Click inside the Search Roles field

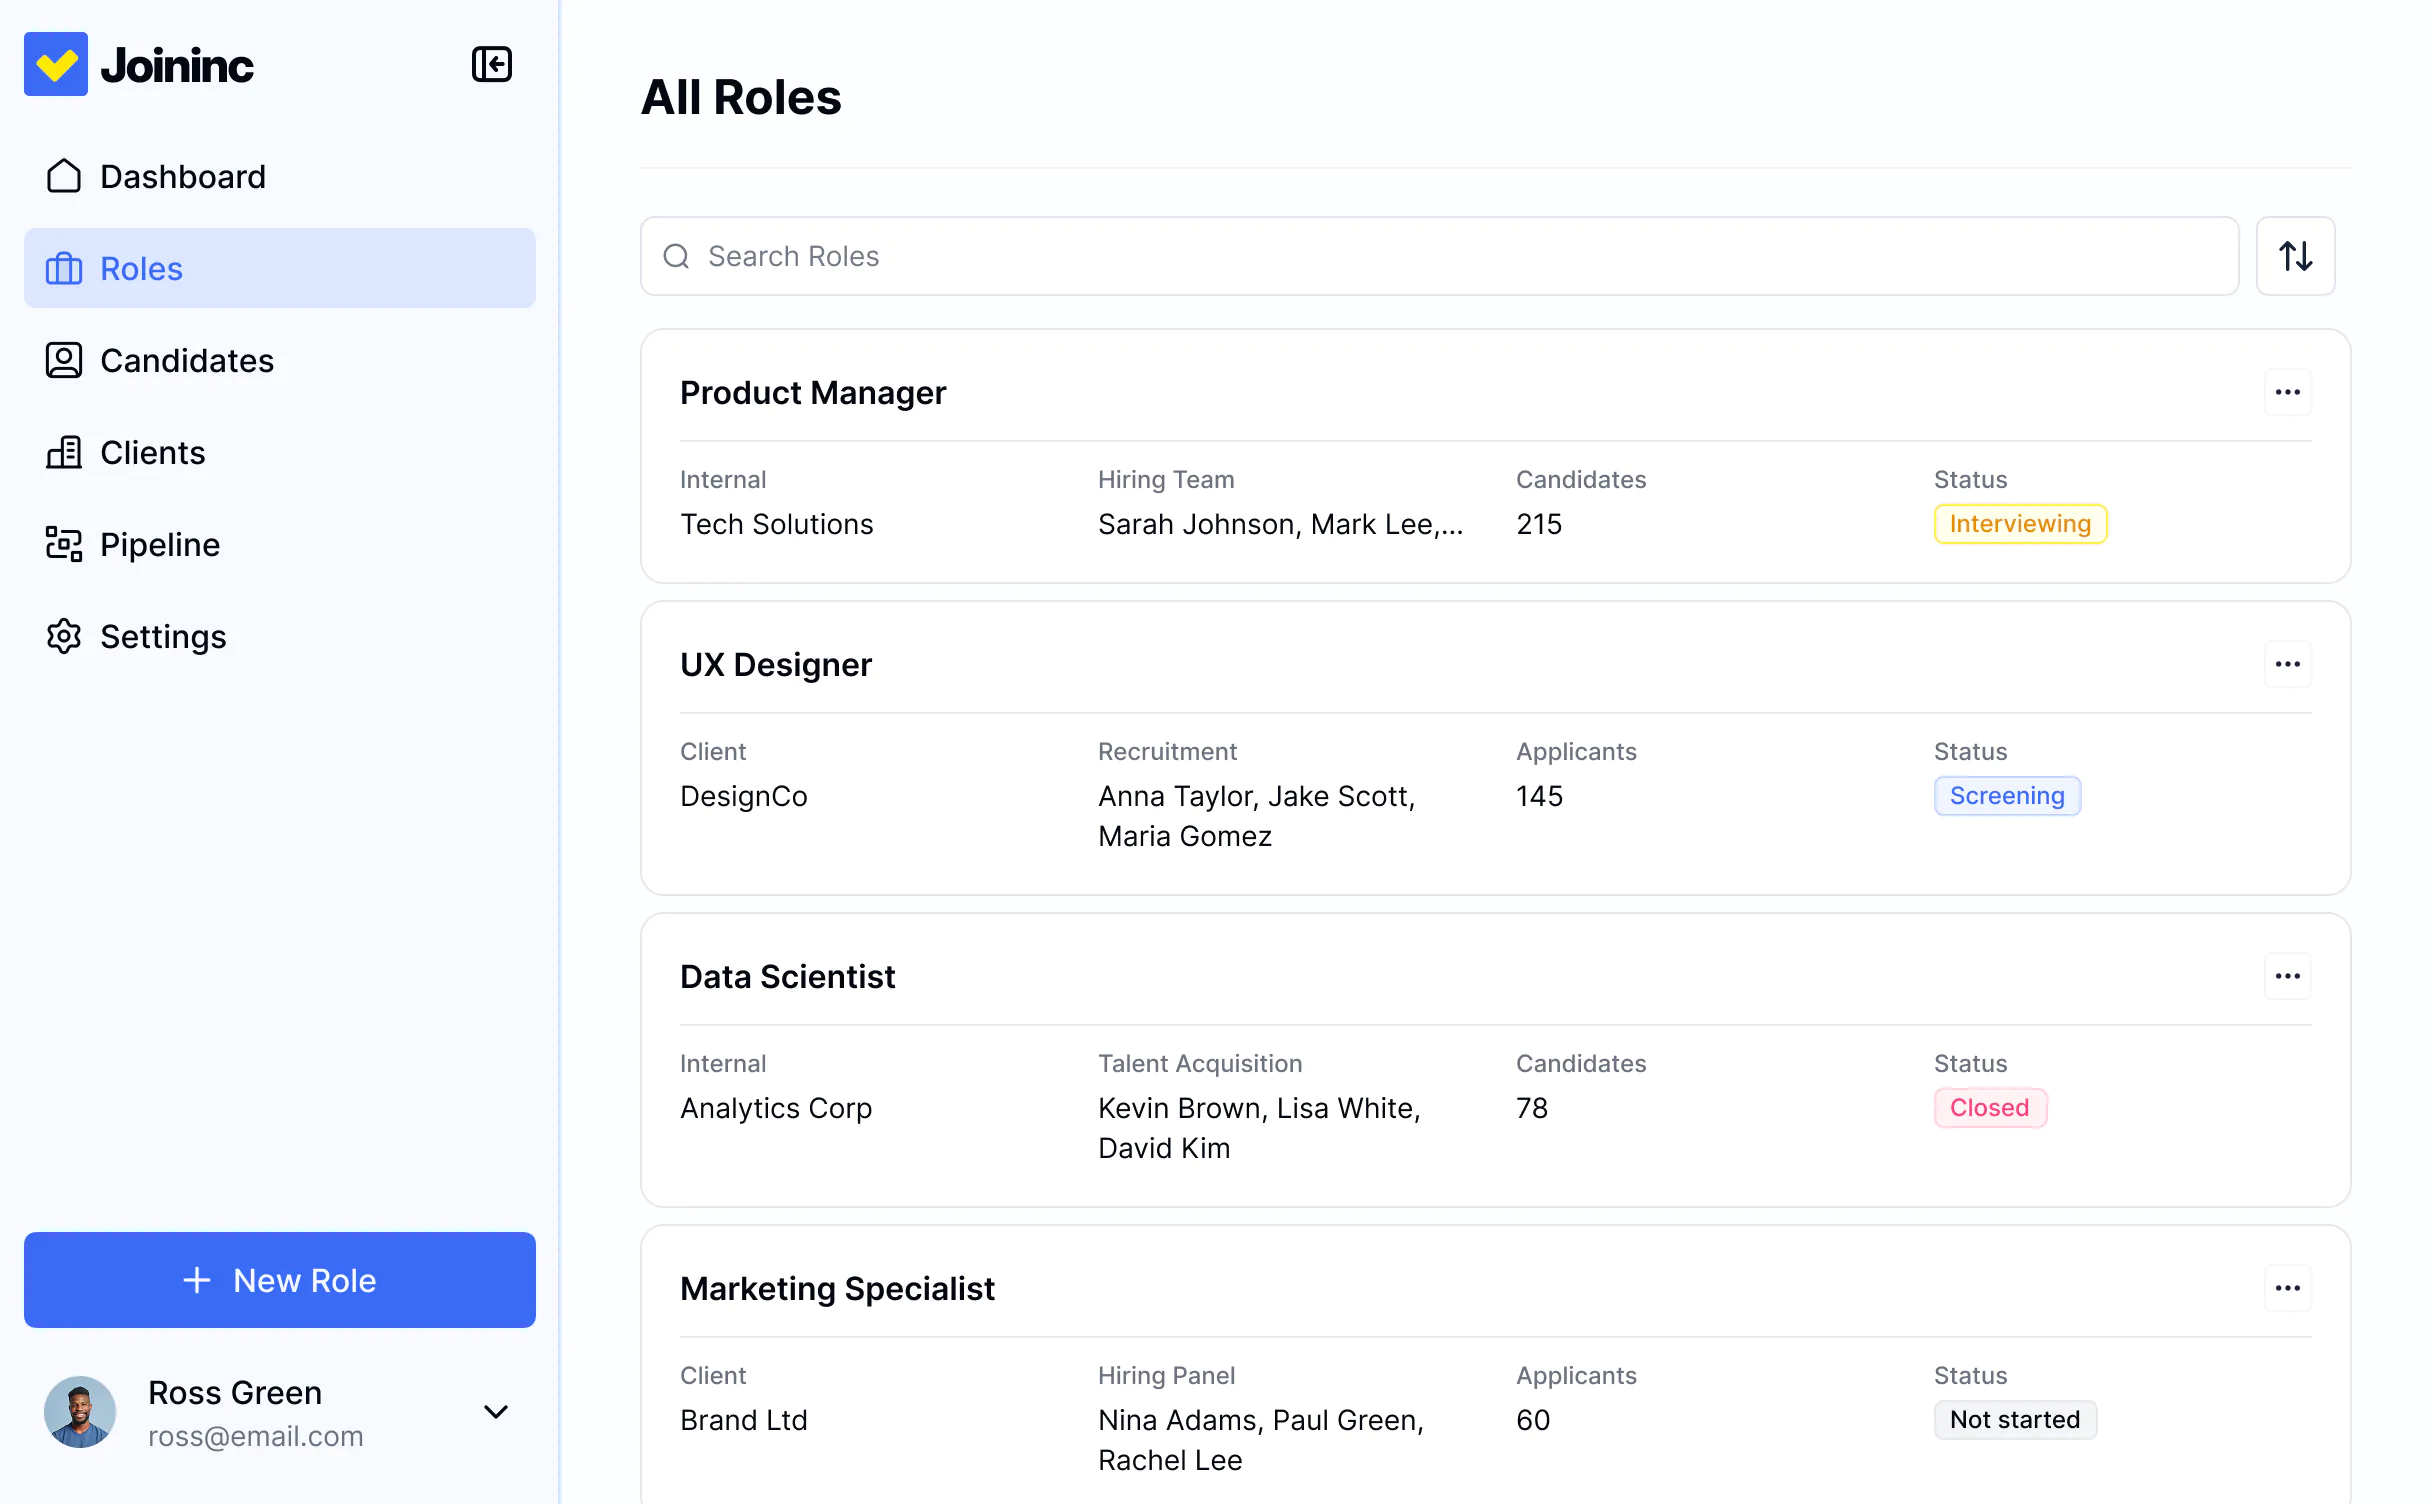1200,256
